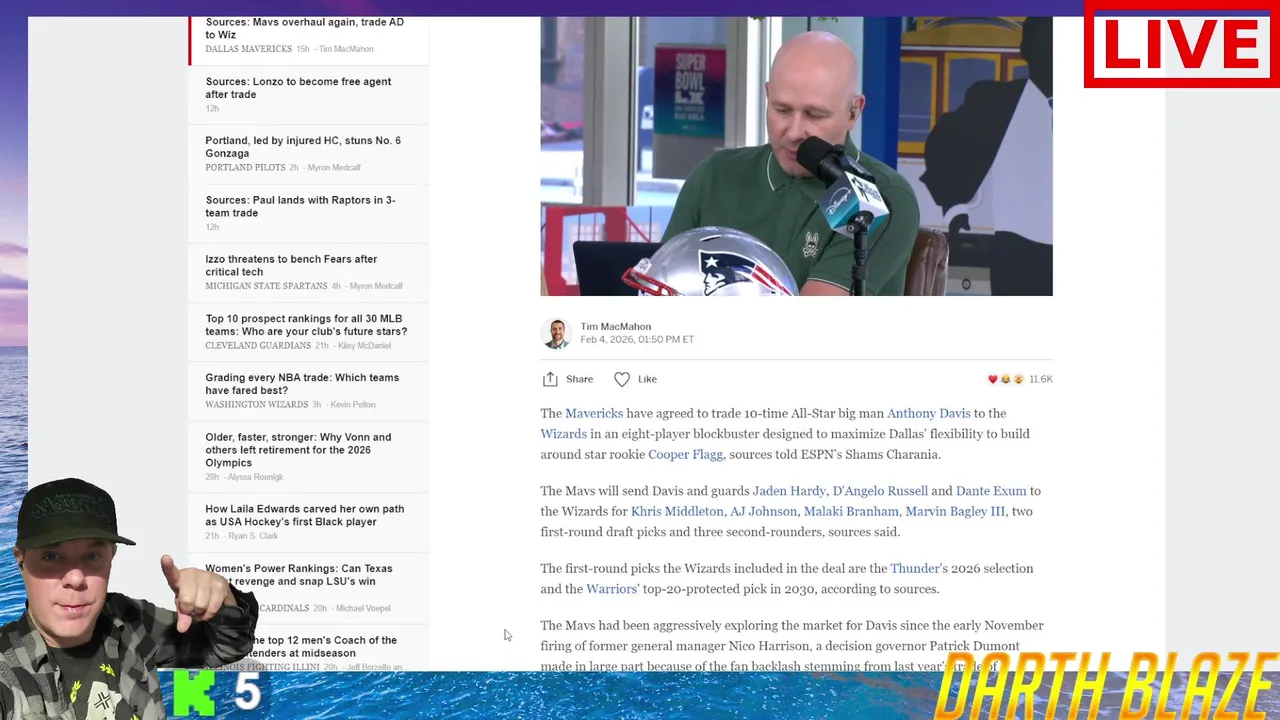Open 'Lonzo to become free agent' headline
This screenshot has height=720, width=1280.
(298, 88)
